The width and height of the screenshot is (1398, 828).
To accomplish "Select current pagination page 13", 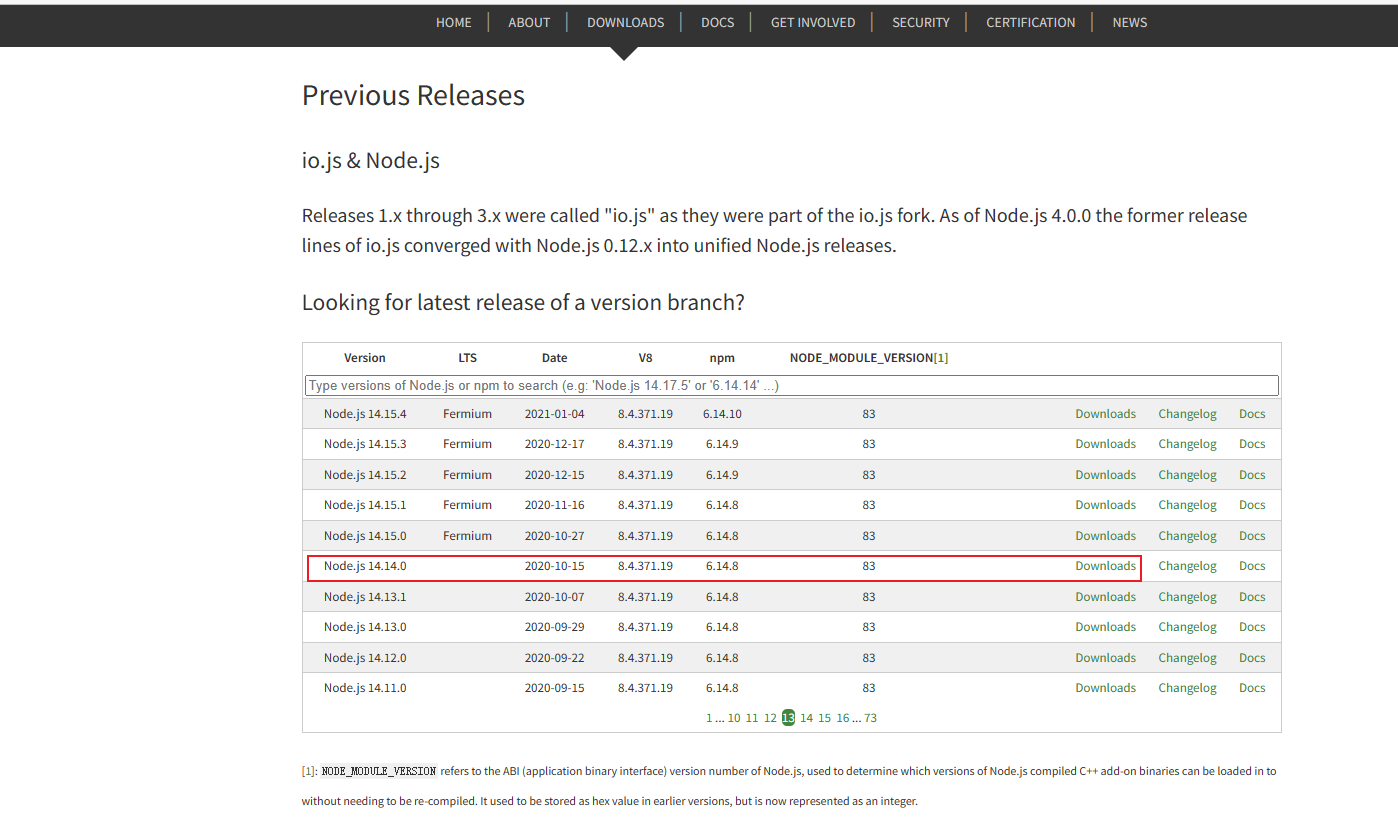I will pyautogui.click(x=788, y=718).
